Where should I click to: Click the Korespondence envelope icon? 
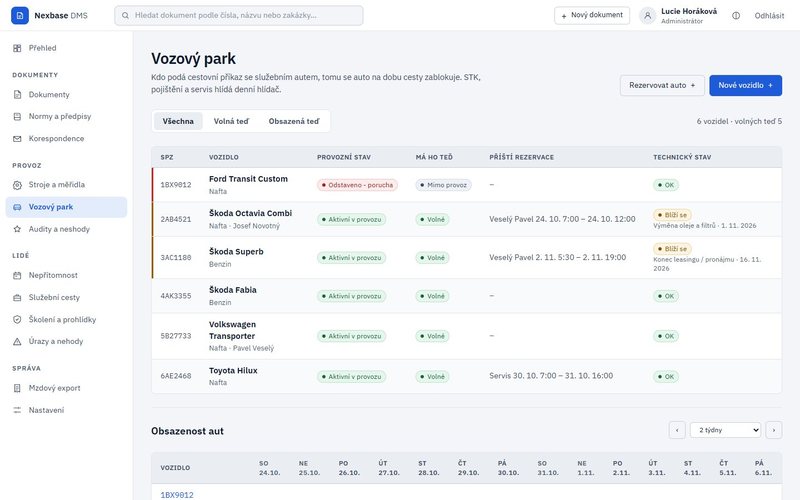[17, 139]
